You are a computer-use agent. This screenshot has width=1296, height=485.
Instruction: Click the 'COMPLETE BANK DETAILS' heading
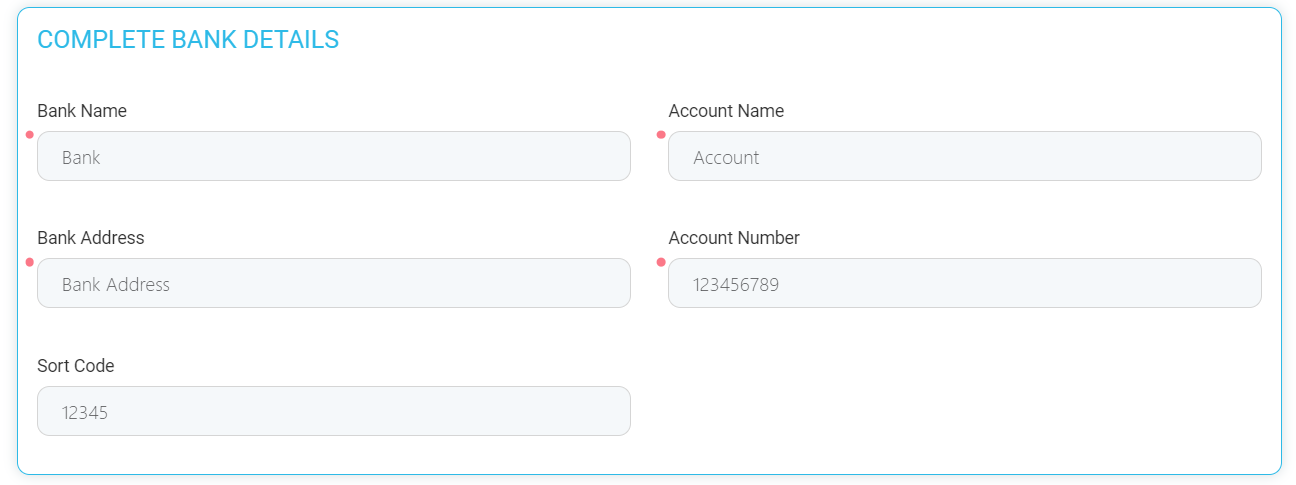(188, 40)
